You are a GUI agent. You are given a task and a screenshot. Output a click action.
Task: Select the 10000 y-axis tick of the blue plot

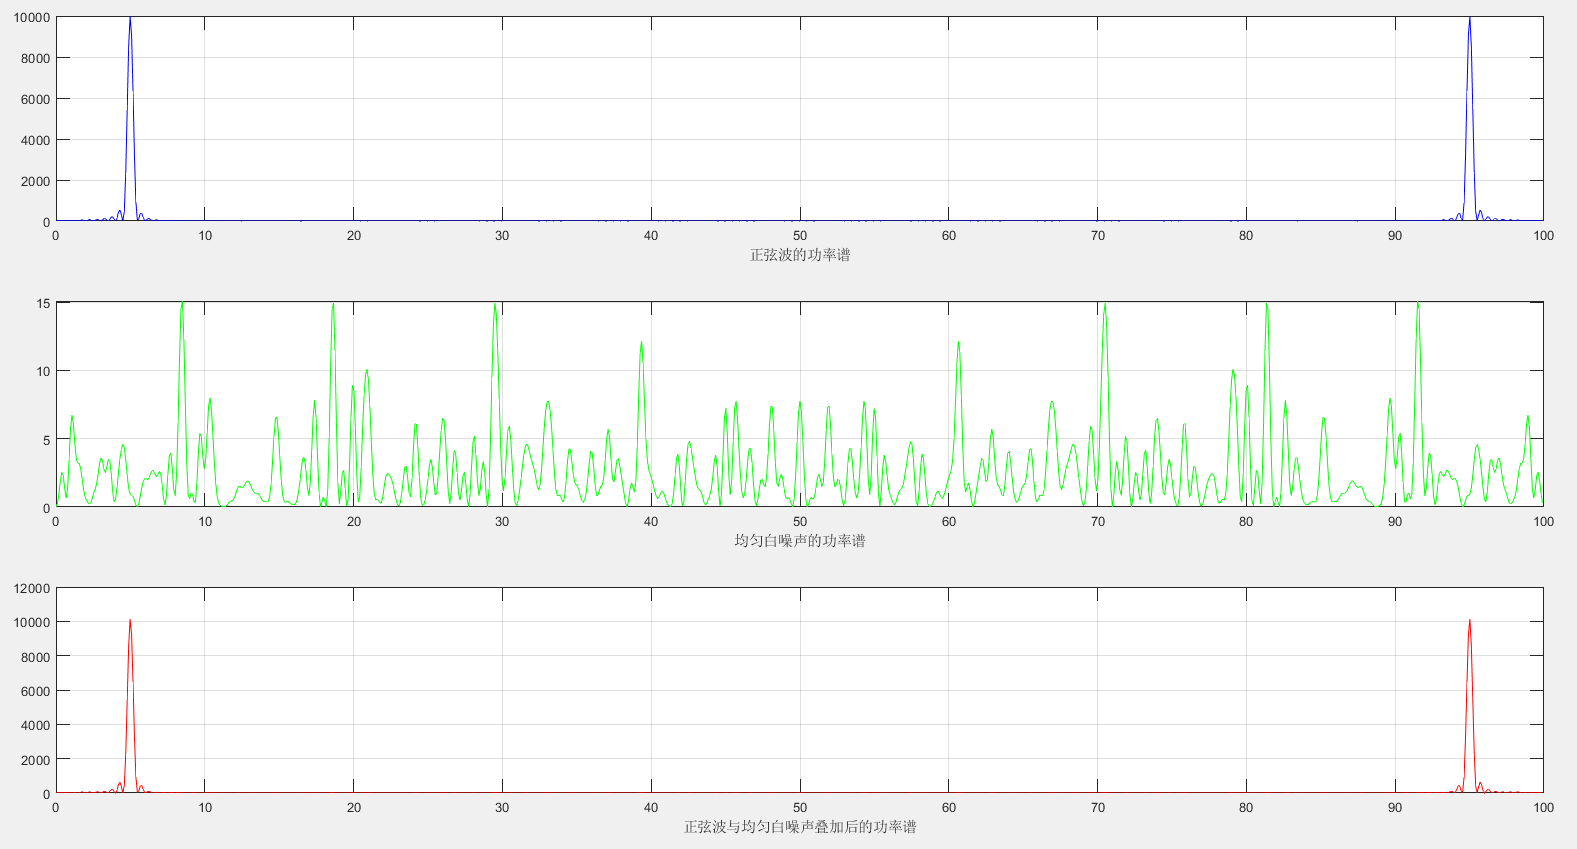(31, 17)
